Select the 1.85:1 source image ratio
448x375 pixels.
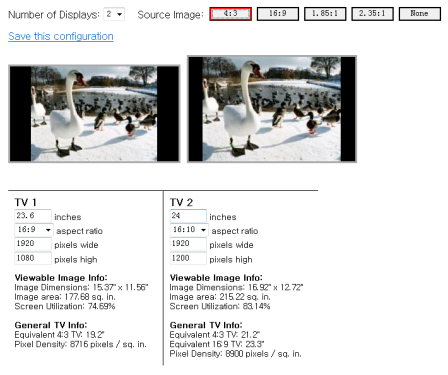325,14
